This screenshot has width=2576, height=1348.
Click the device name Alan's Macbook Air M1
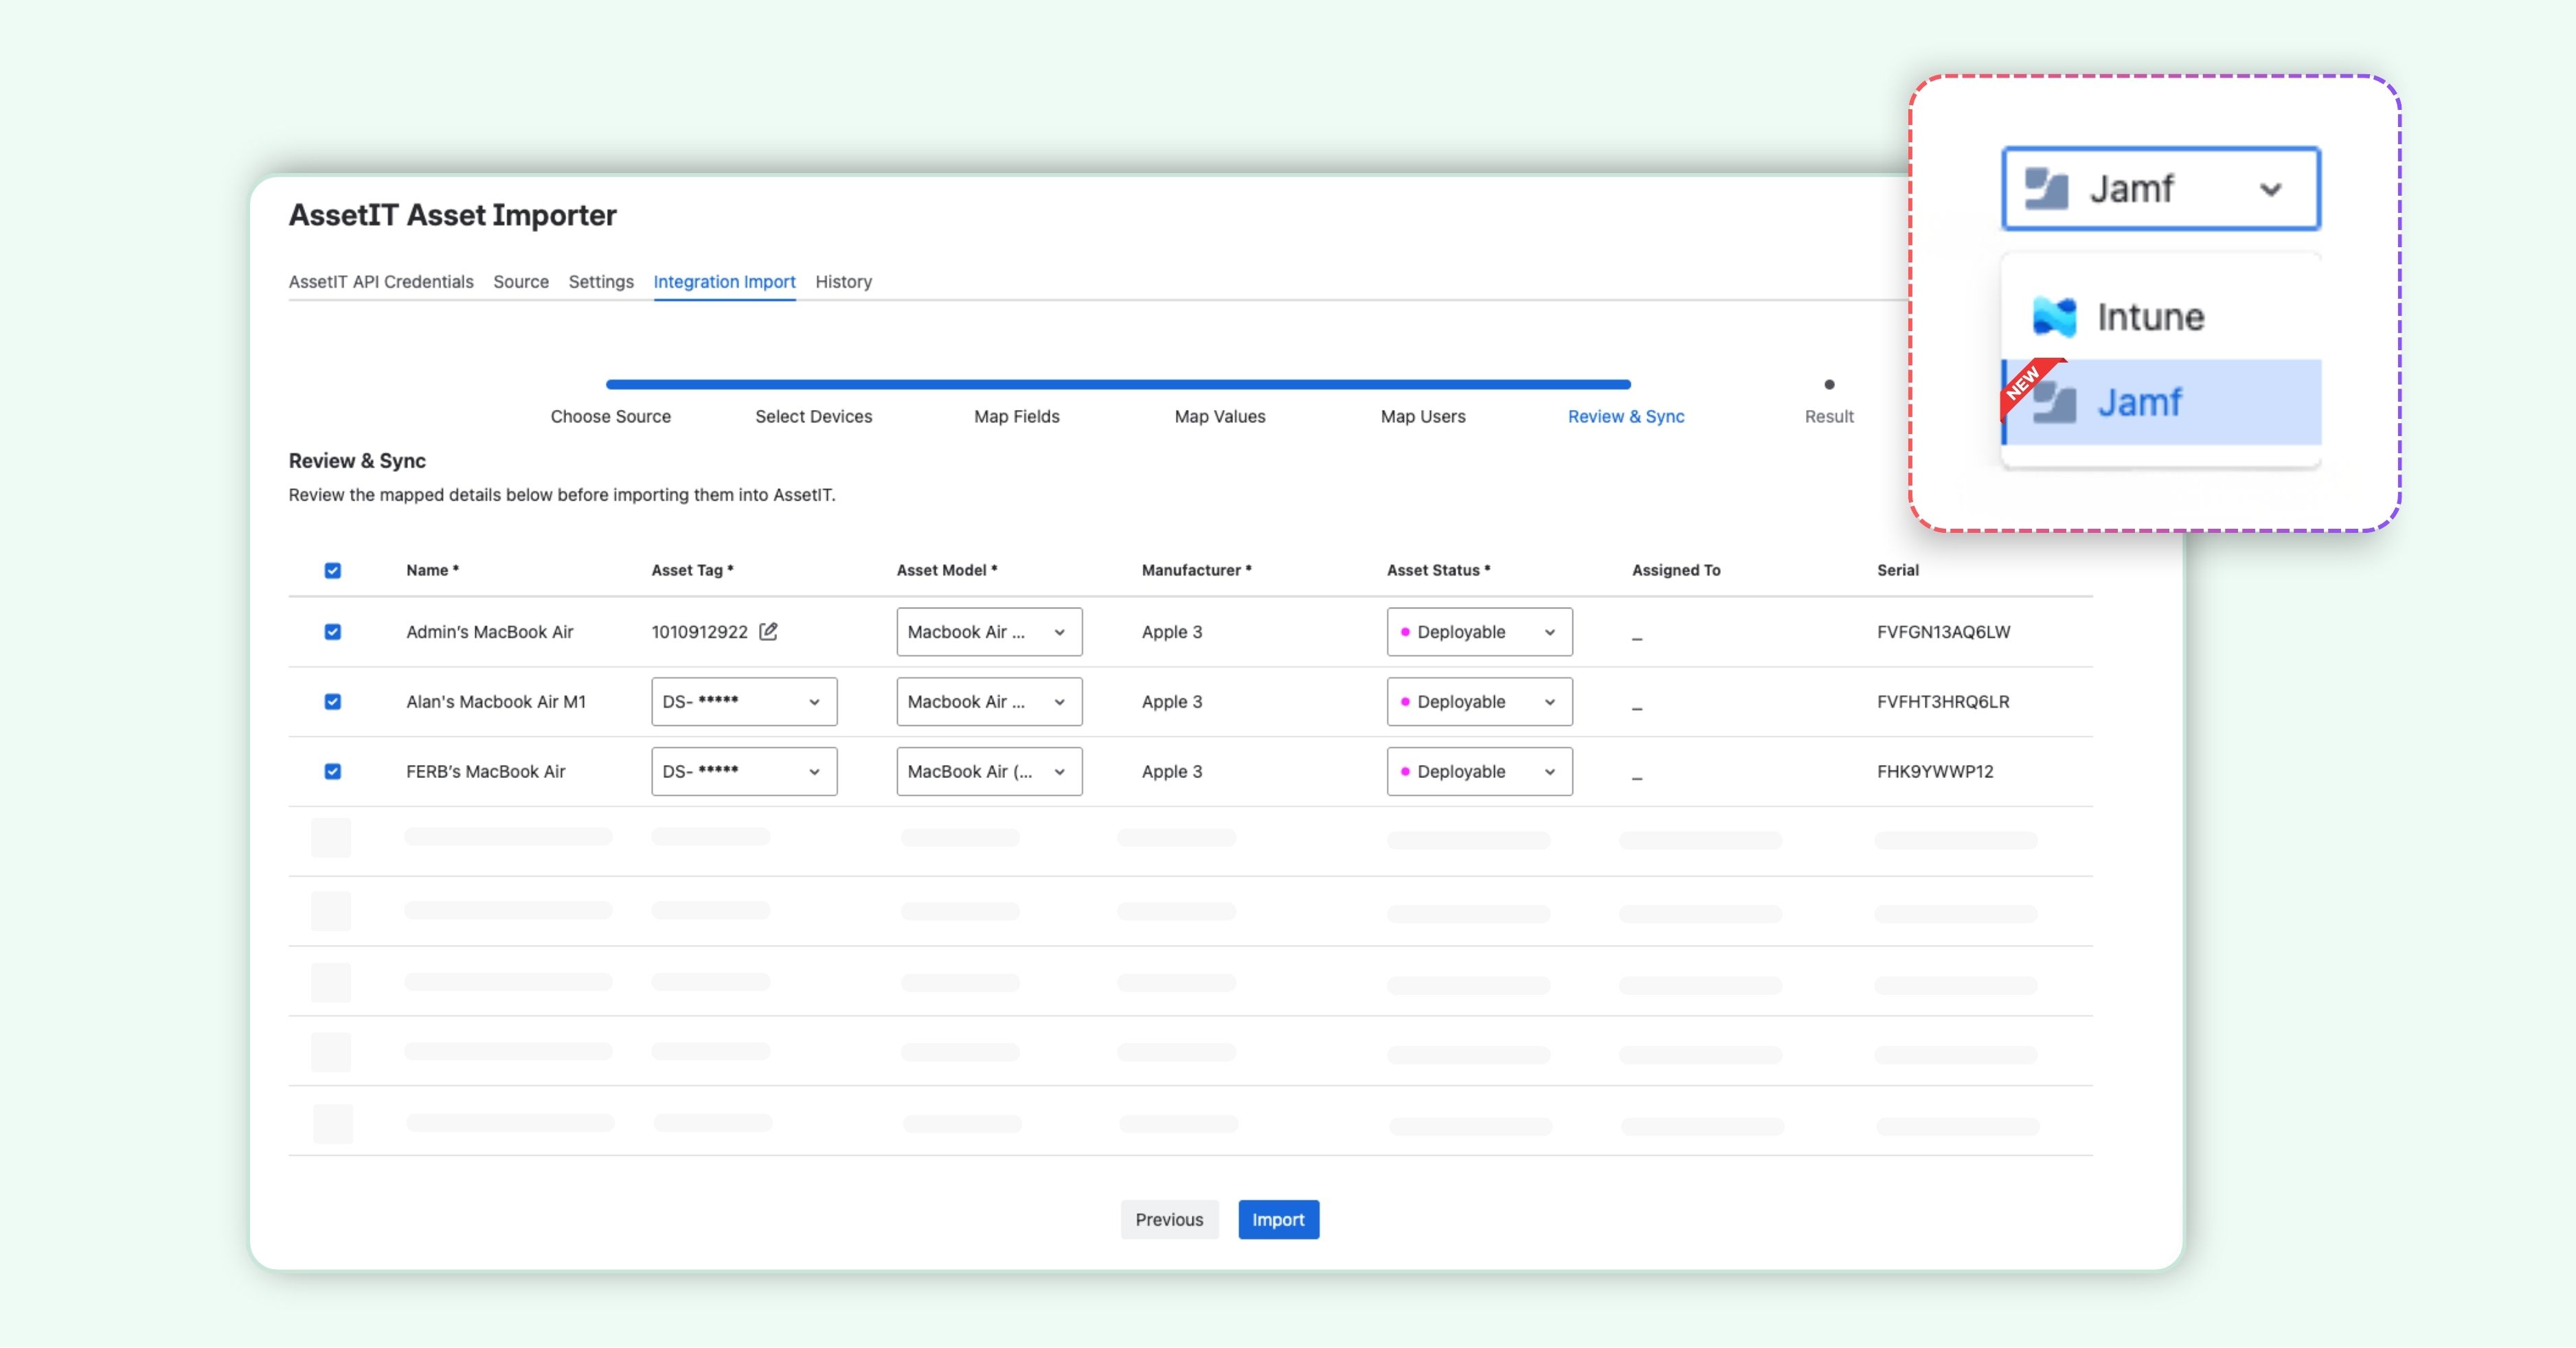tap(496, 702)
